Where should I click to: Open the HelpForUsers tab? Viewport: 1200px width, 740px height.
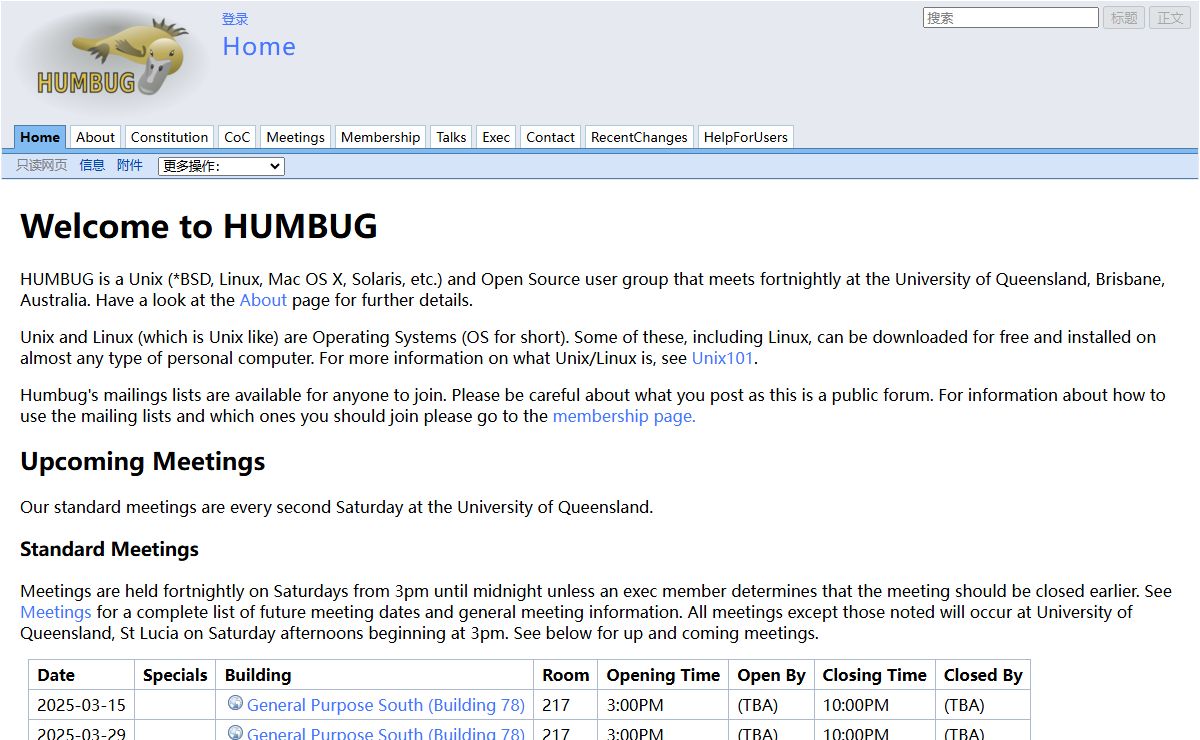[x=745, y=137]
